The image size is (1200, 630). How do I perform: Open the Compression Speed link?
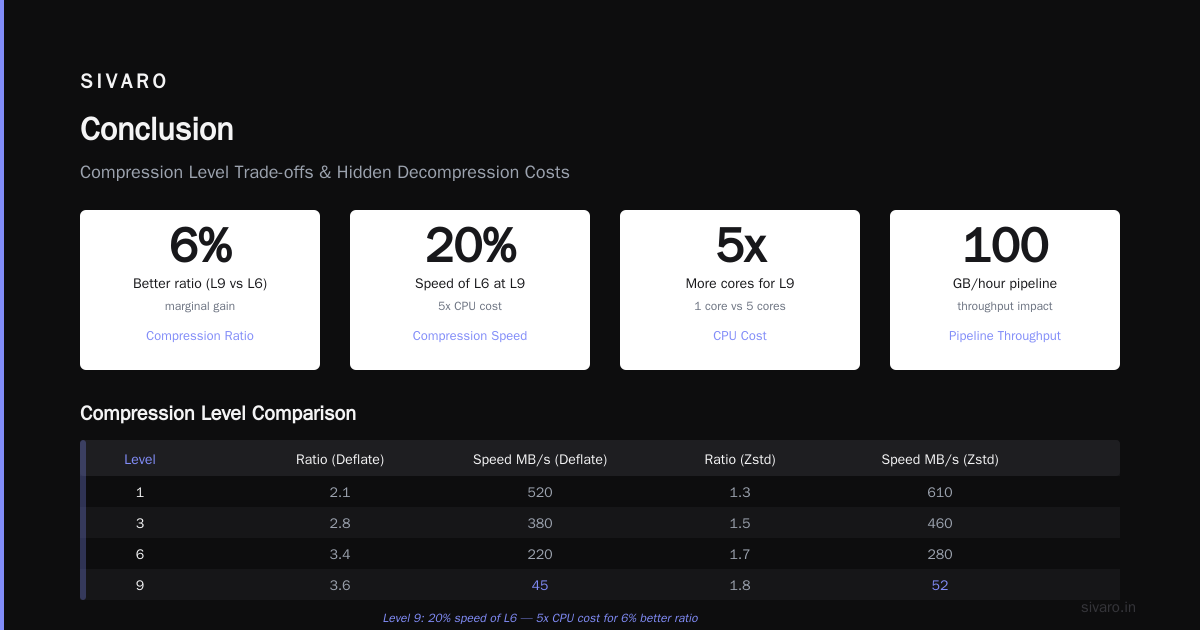click(470, 336)
